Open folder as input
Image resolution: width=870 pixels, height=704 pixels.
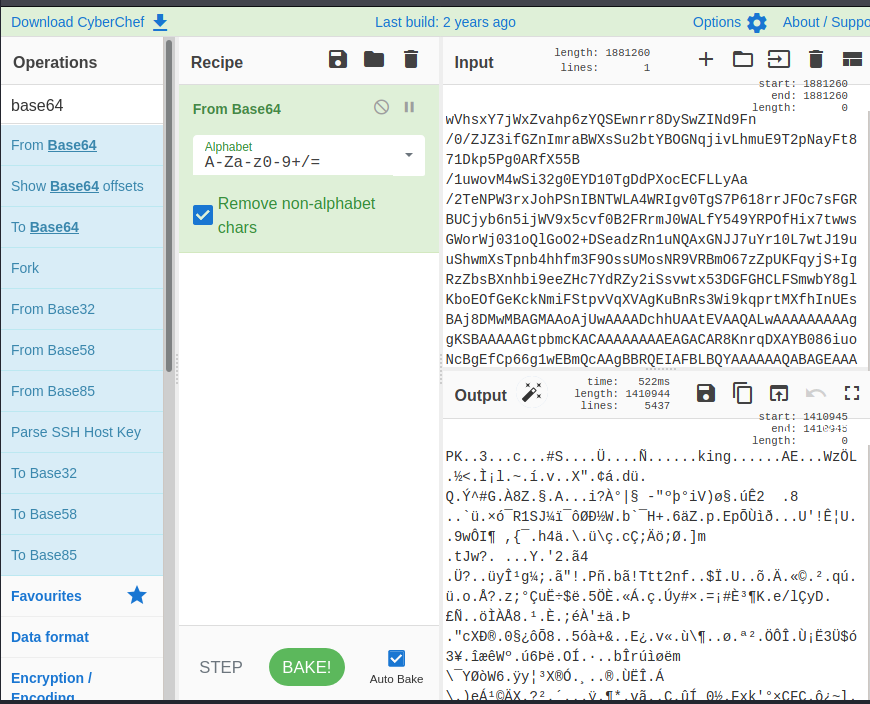point(742,59)
